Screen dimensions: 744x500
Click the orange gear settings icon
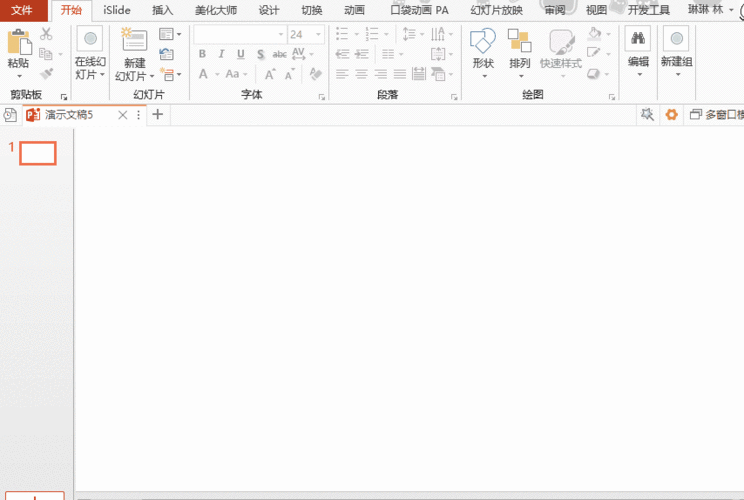pyautogui.click(x=671, y=115)
